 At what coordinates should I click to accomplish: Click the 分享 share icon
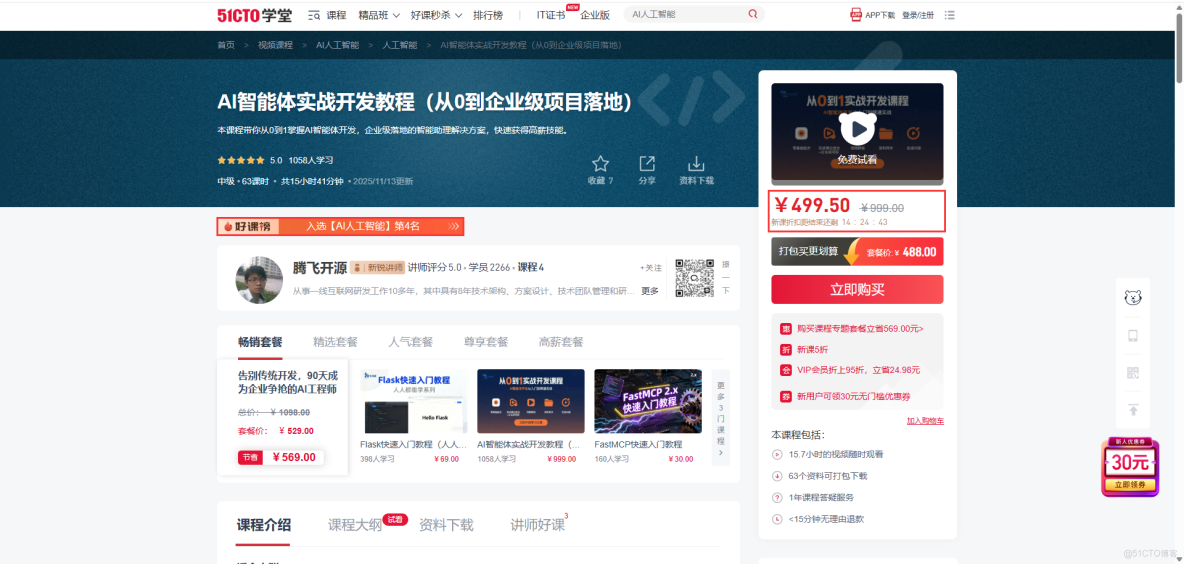[647, 164]
